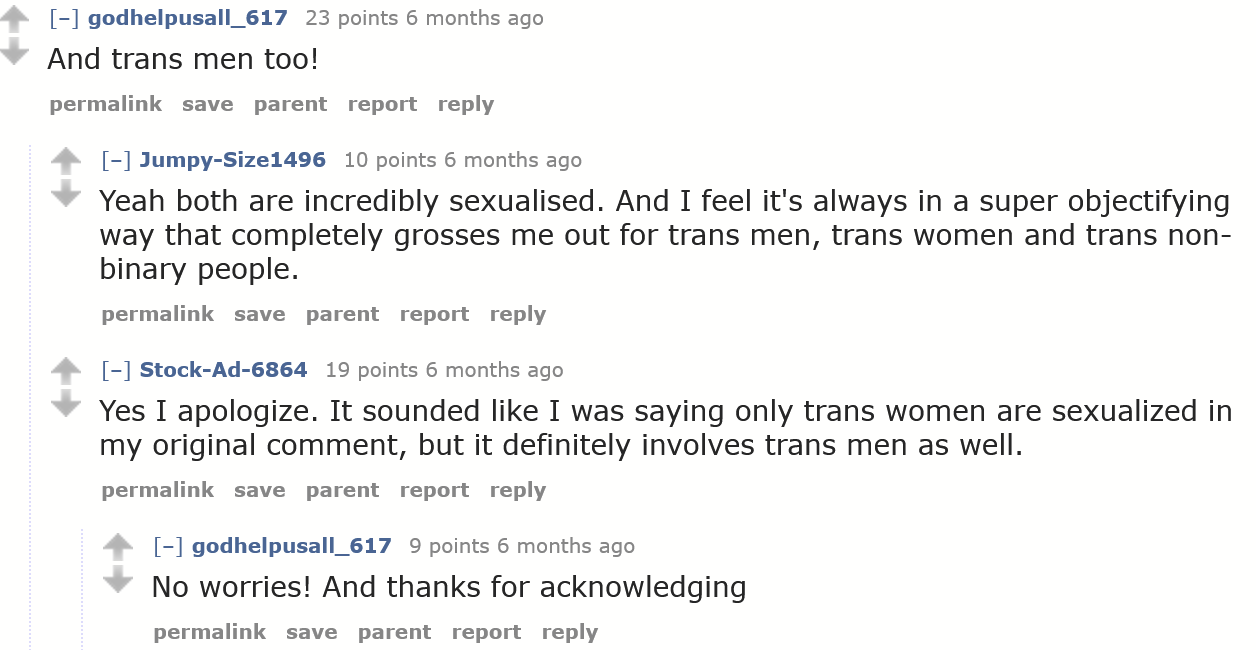
Task: Downvote the "No worries!" comment
Action: [118, 578]
